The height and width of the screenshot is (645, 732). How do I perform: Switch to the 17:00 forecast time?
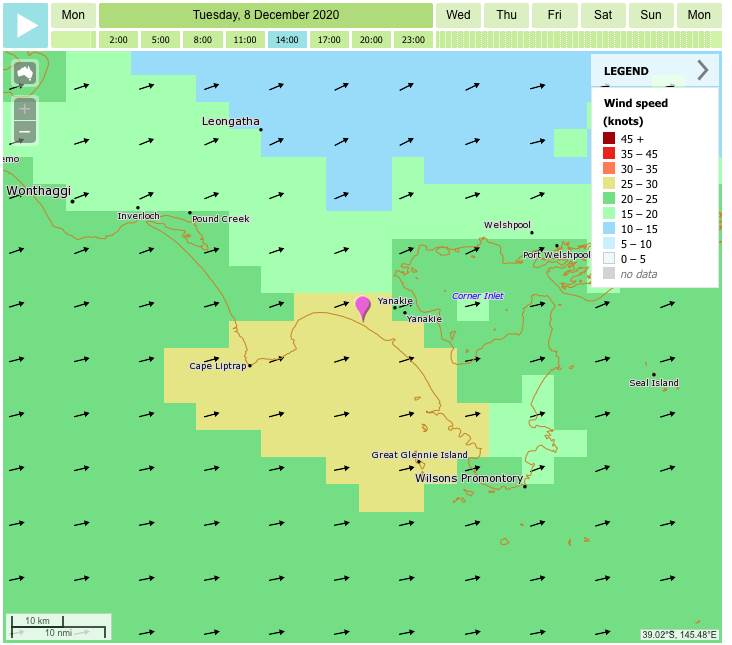[329, 40]
